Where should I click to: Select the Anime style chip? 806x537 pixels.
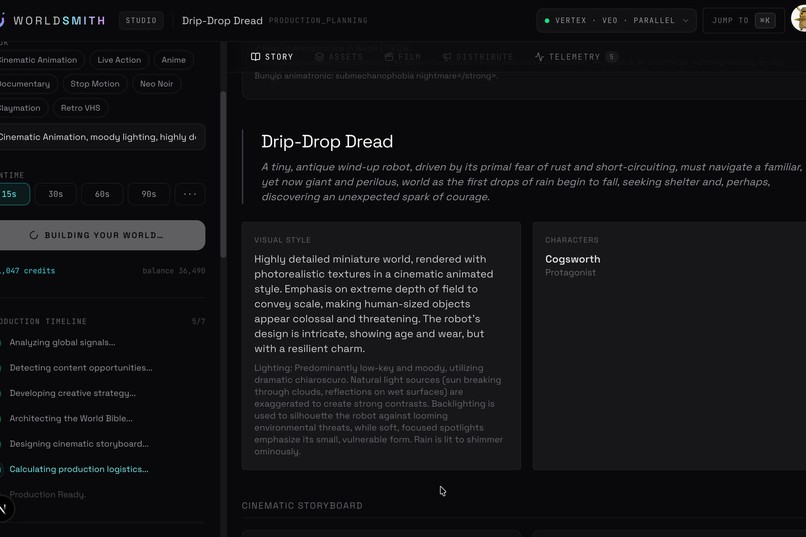[174, 60]
